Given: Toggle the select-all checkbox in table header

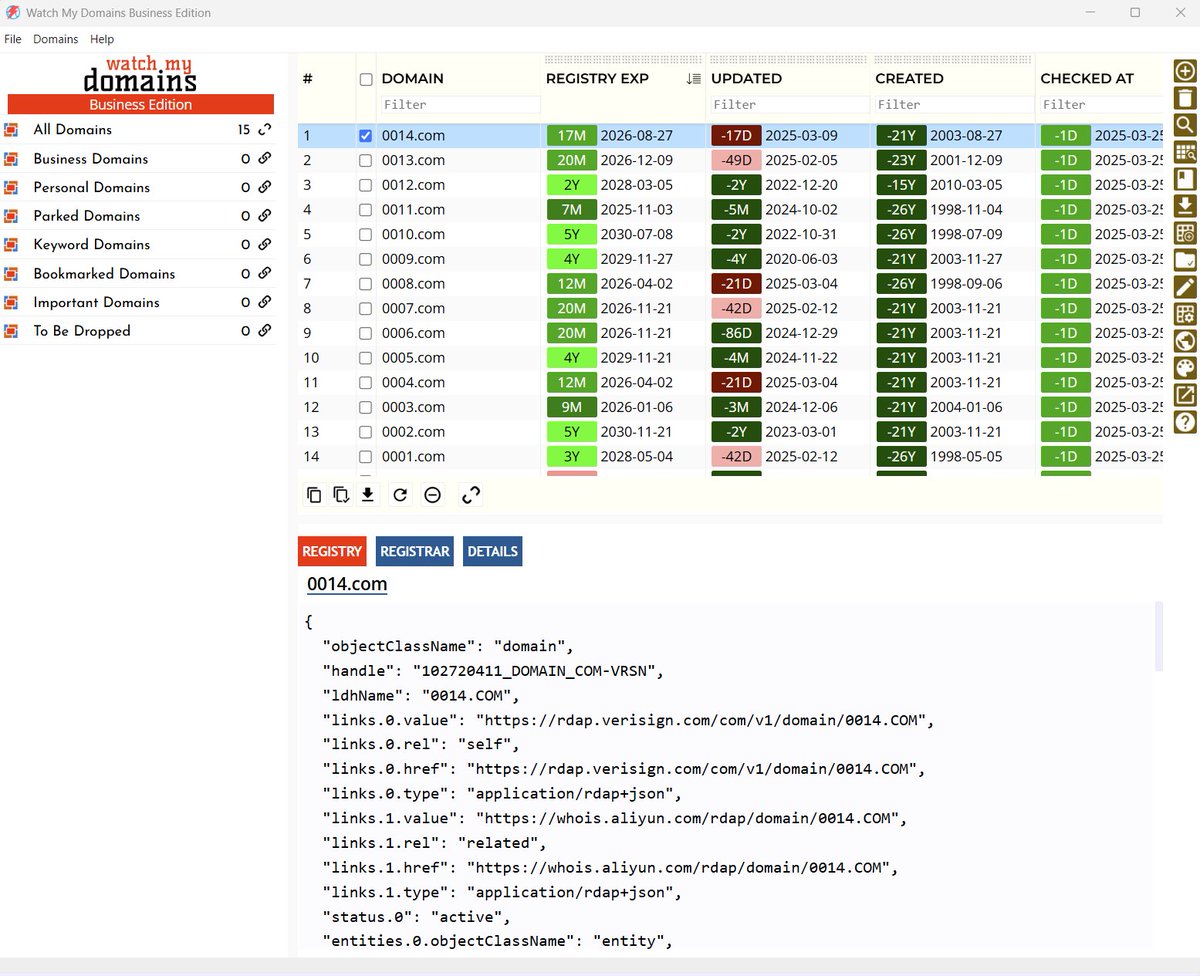Looking at the screenshot, I should [365, 79].
